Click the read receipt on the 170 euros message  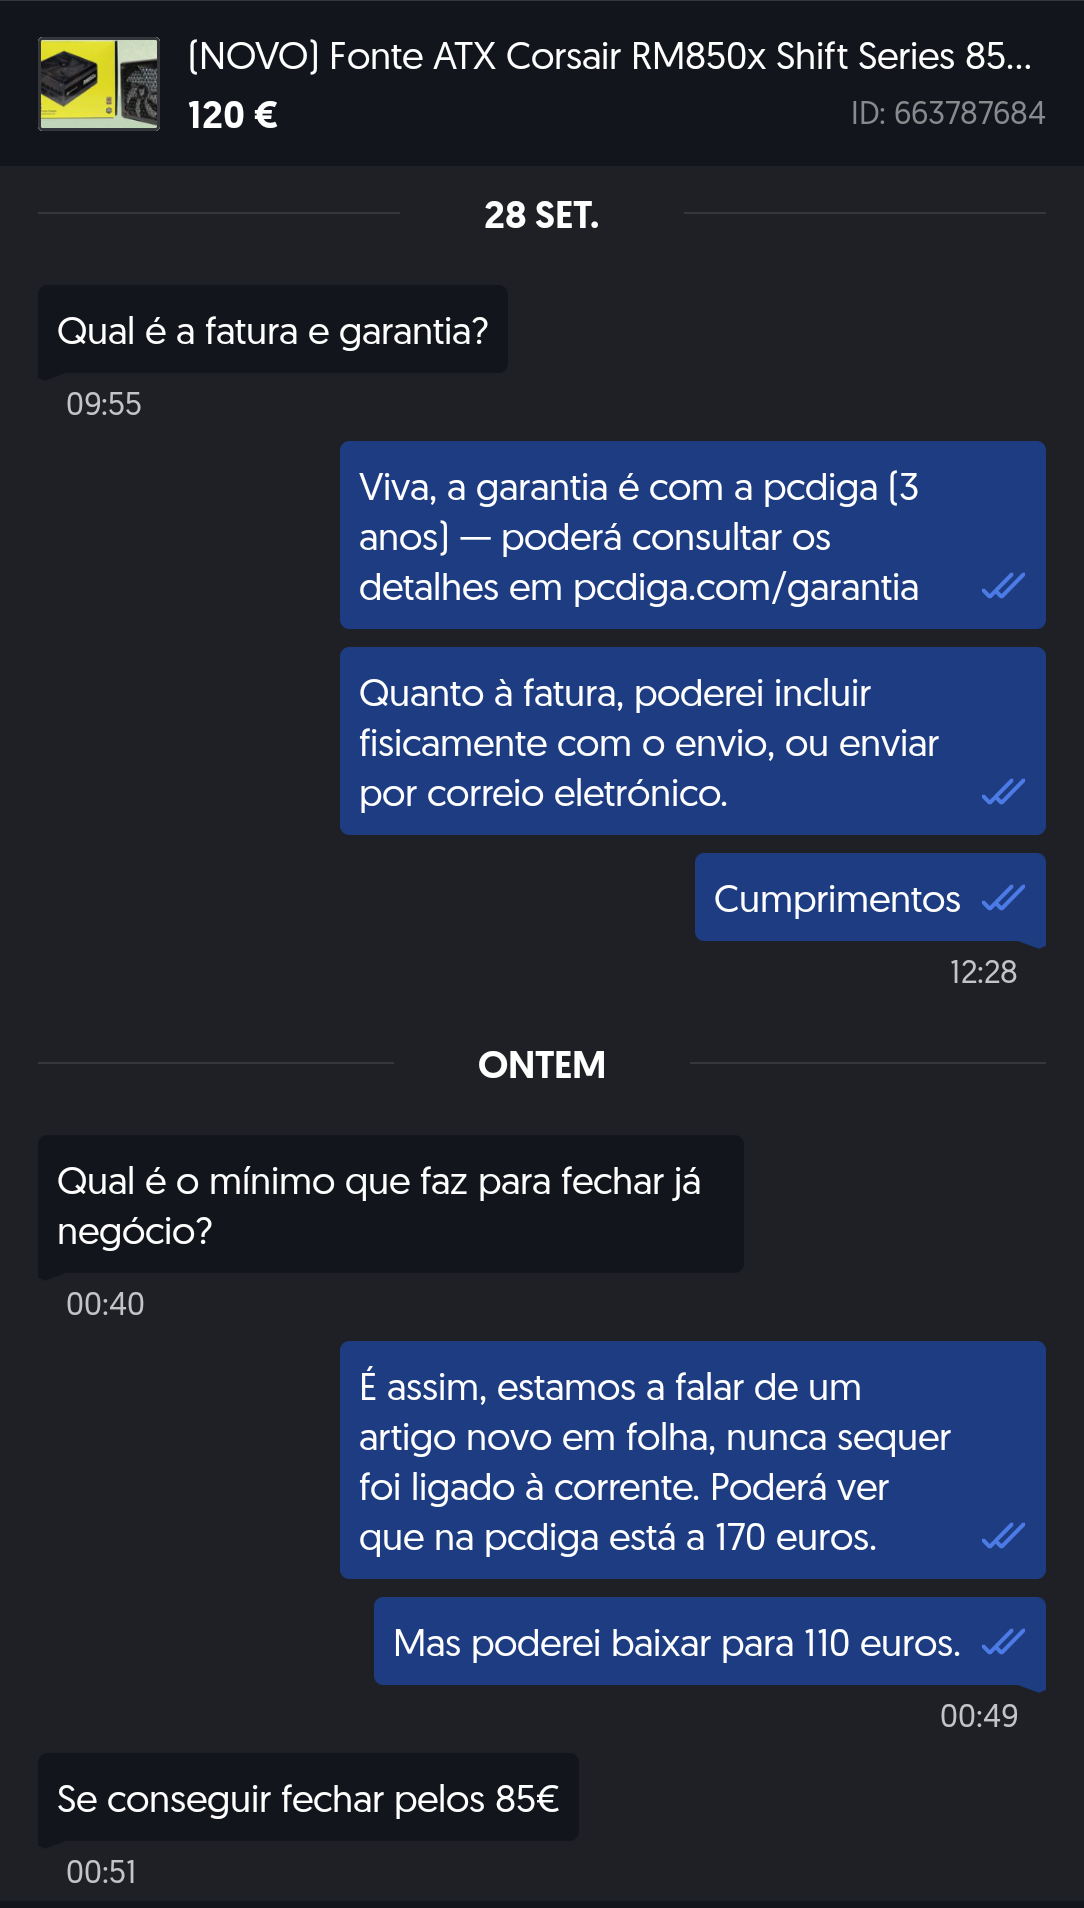[x=1003, y=1536]
